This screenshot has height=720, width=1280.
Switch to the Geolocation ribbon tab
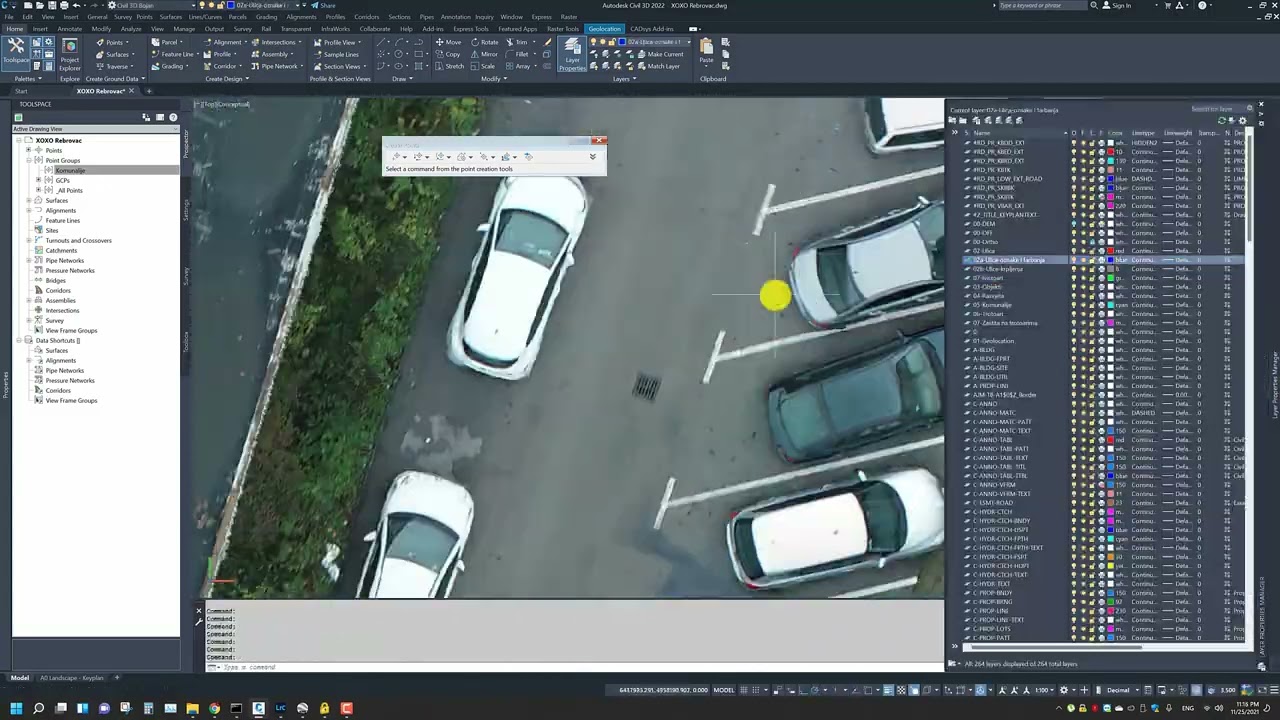[x=604, y=29]
